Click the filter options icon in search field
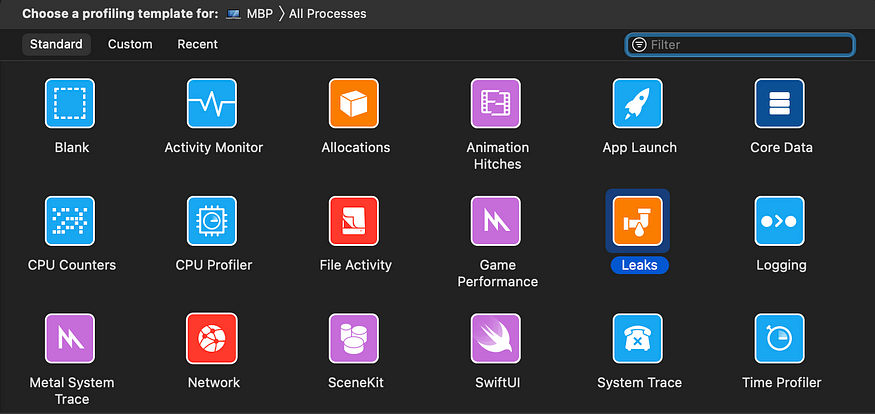This screenshot has width=875, height=414. coord(639,45)
